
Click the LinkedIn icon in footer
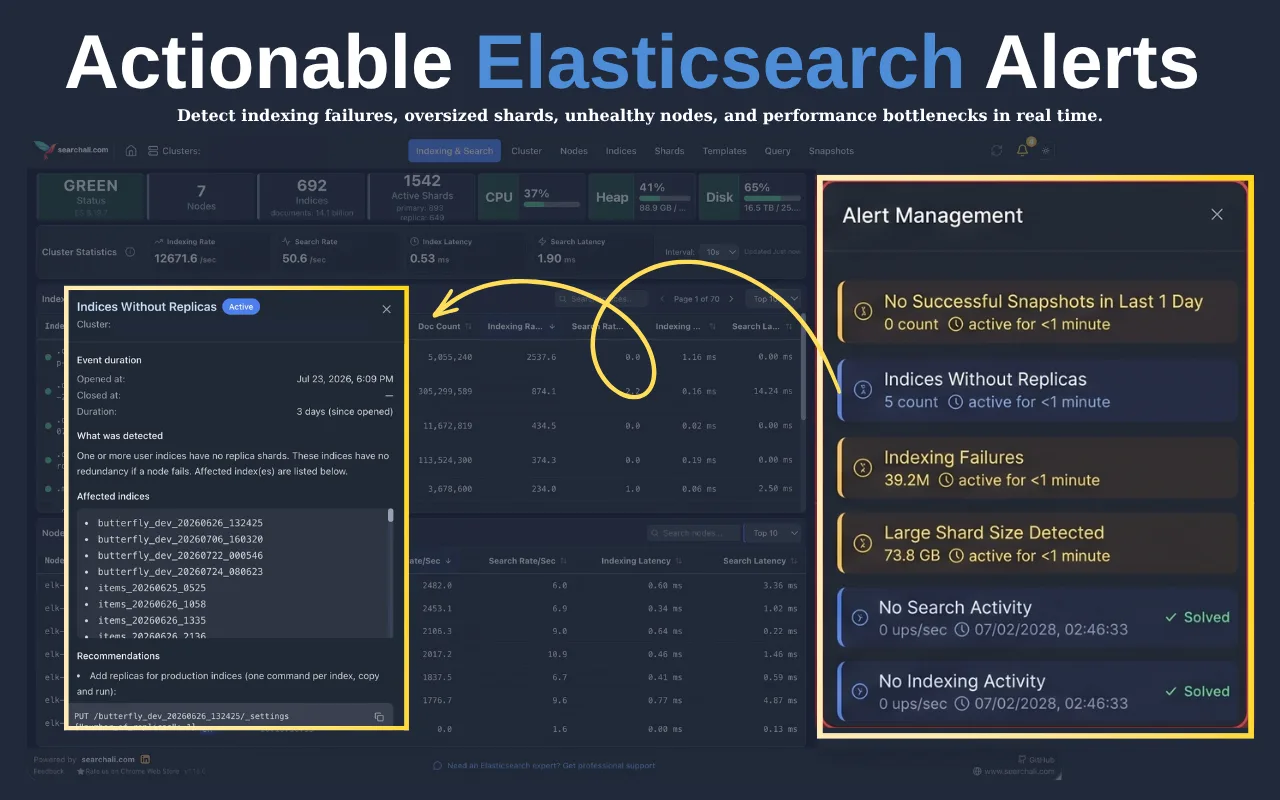click(x=145, y=760)
